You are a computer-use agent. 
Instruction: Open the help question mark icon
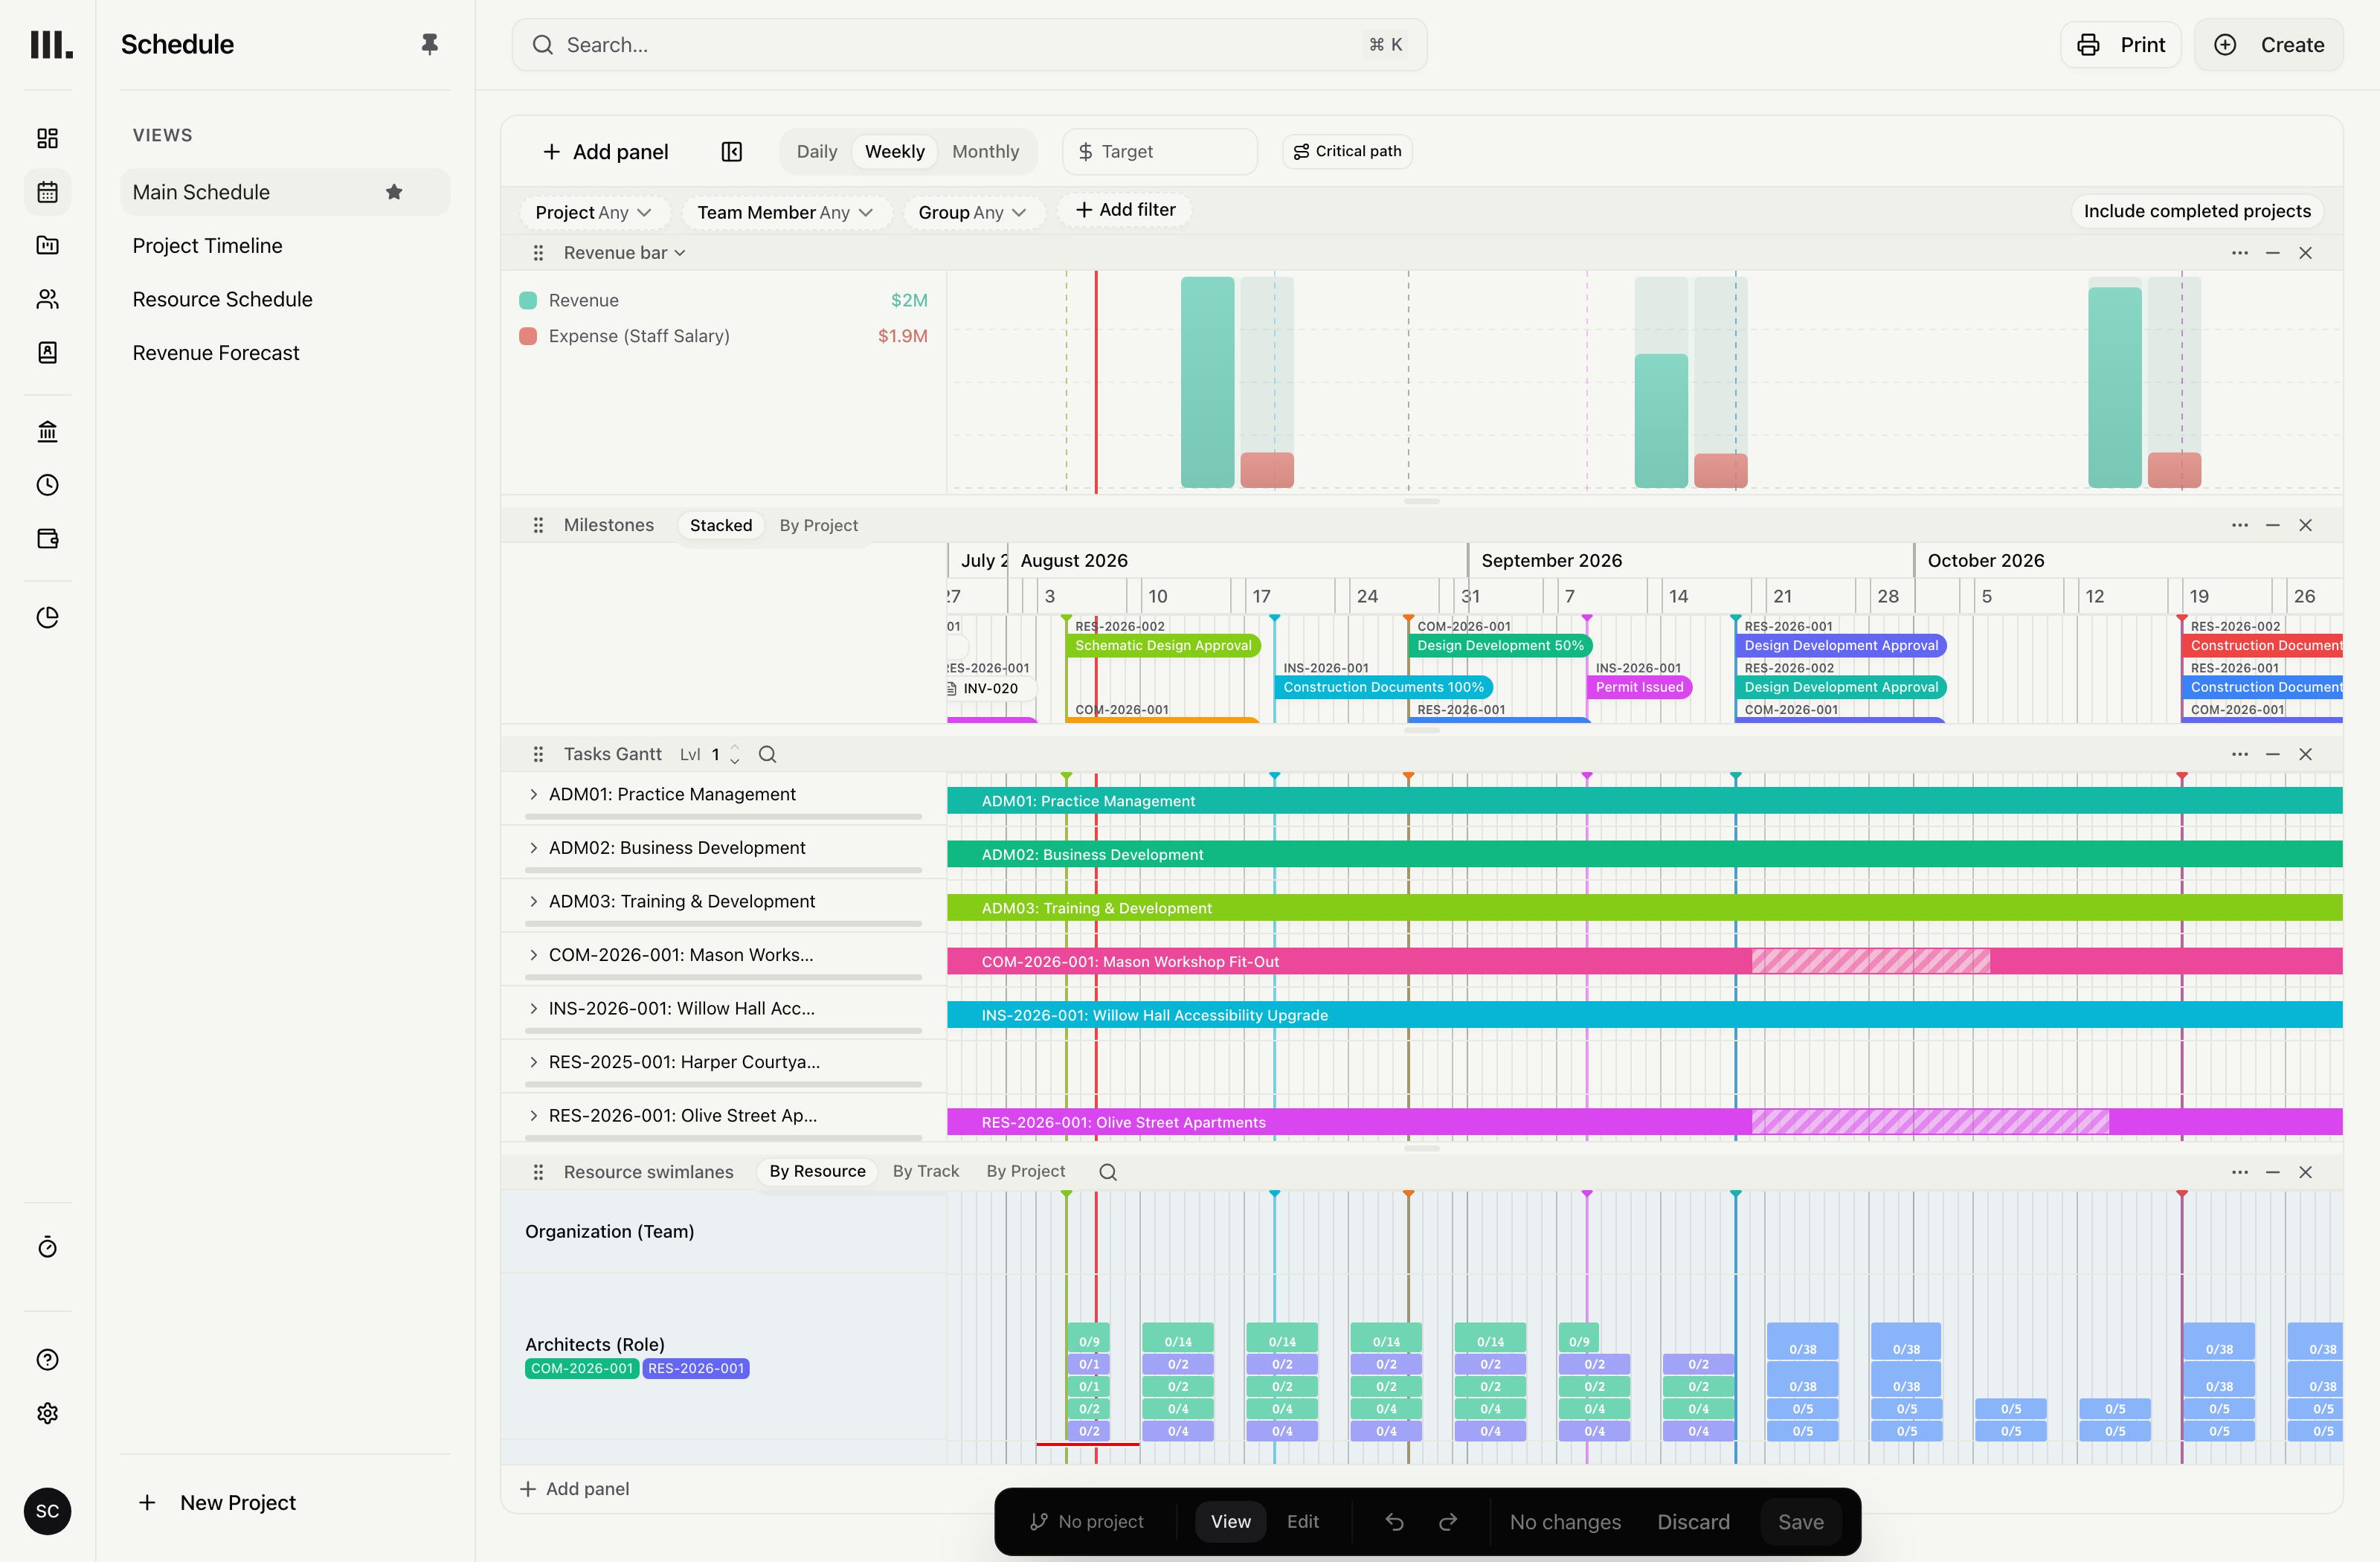(47, 1359)
